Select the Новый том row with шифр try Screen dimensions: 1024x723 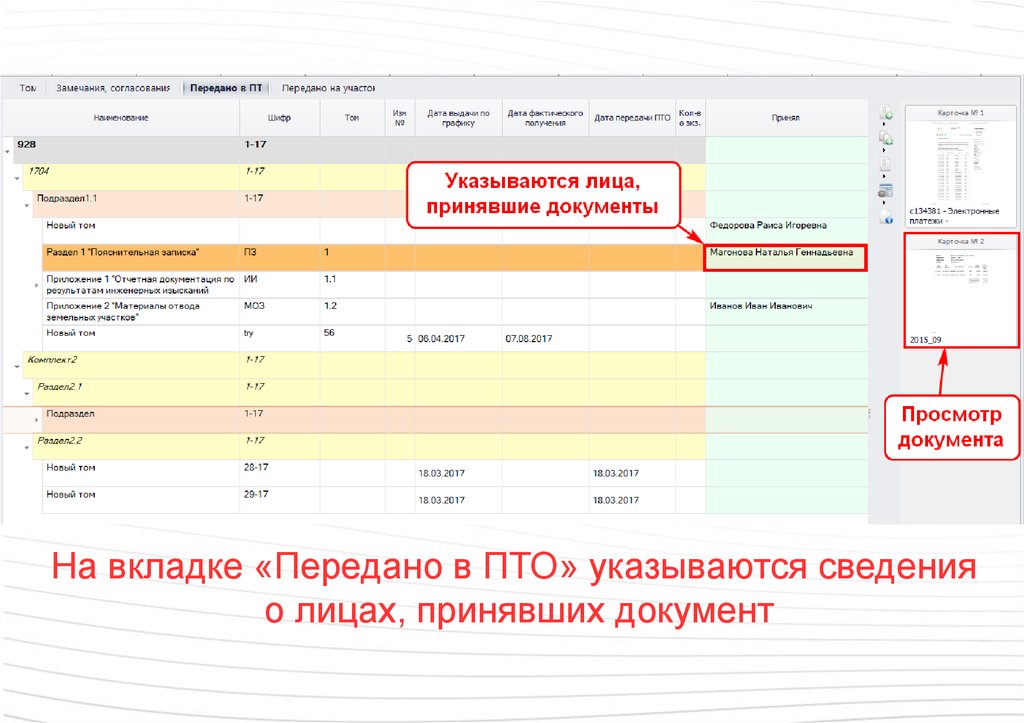pos(455,338)
